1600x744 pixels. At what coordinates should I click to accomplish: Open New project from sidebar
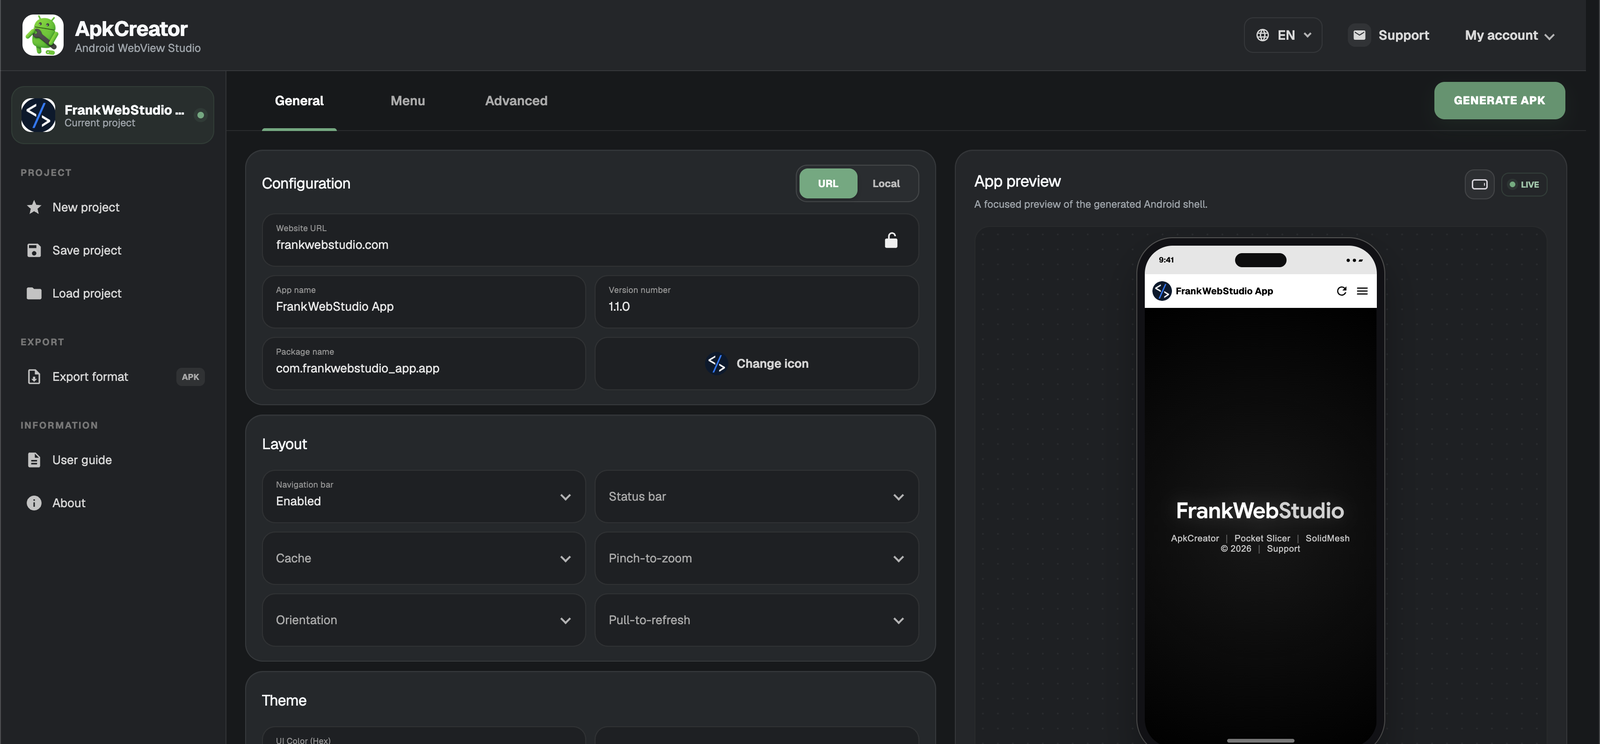pyautogui.click(x=113, y=207)
